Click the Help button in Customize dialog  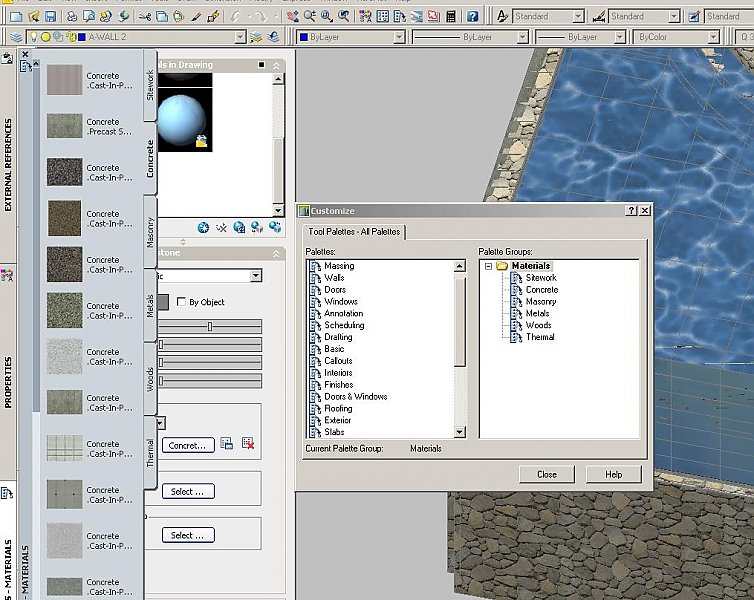point(613,474)
